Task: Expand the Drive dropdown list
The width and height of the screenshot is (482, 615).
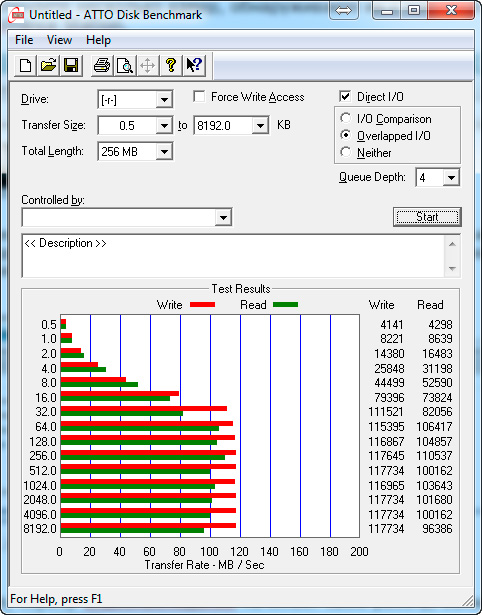Action: 164,100
